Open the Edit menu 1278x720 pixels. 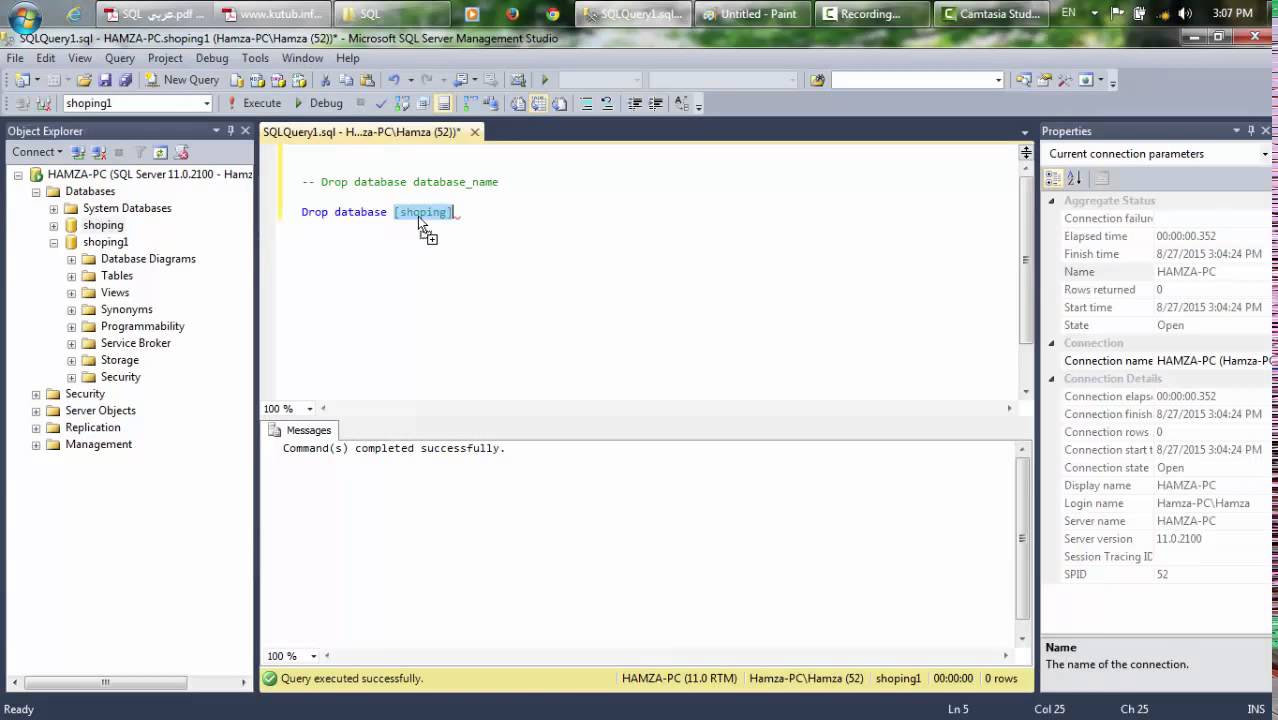tap(46, 58)
